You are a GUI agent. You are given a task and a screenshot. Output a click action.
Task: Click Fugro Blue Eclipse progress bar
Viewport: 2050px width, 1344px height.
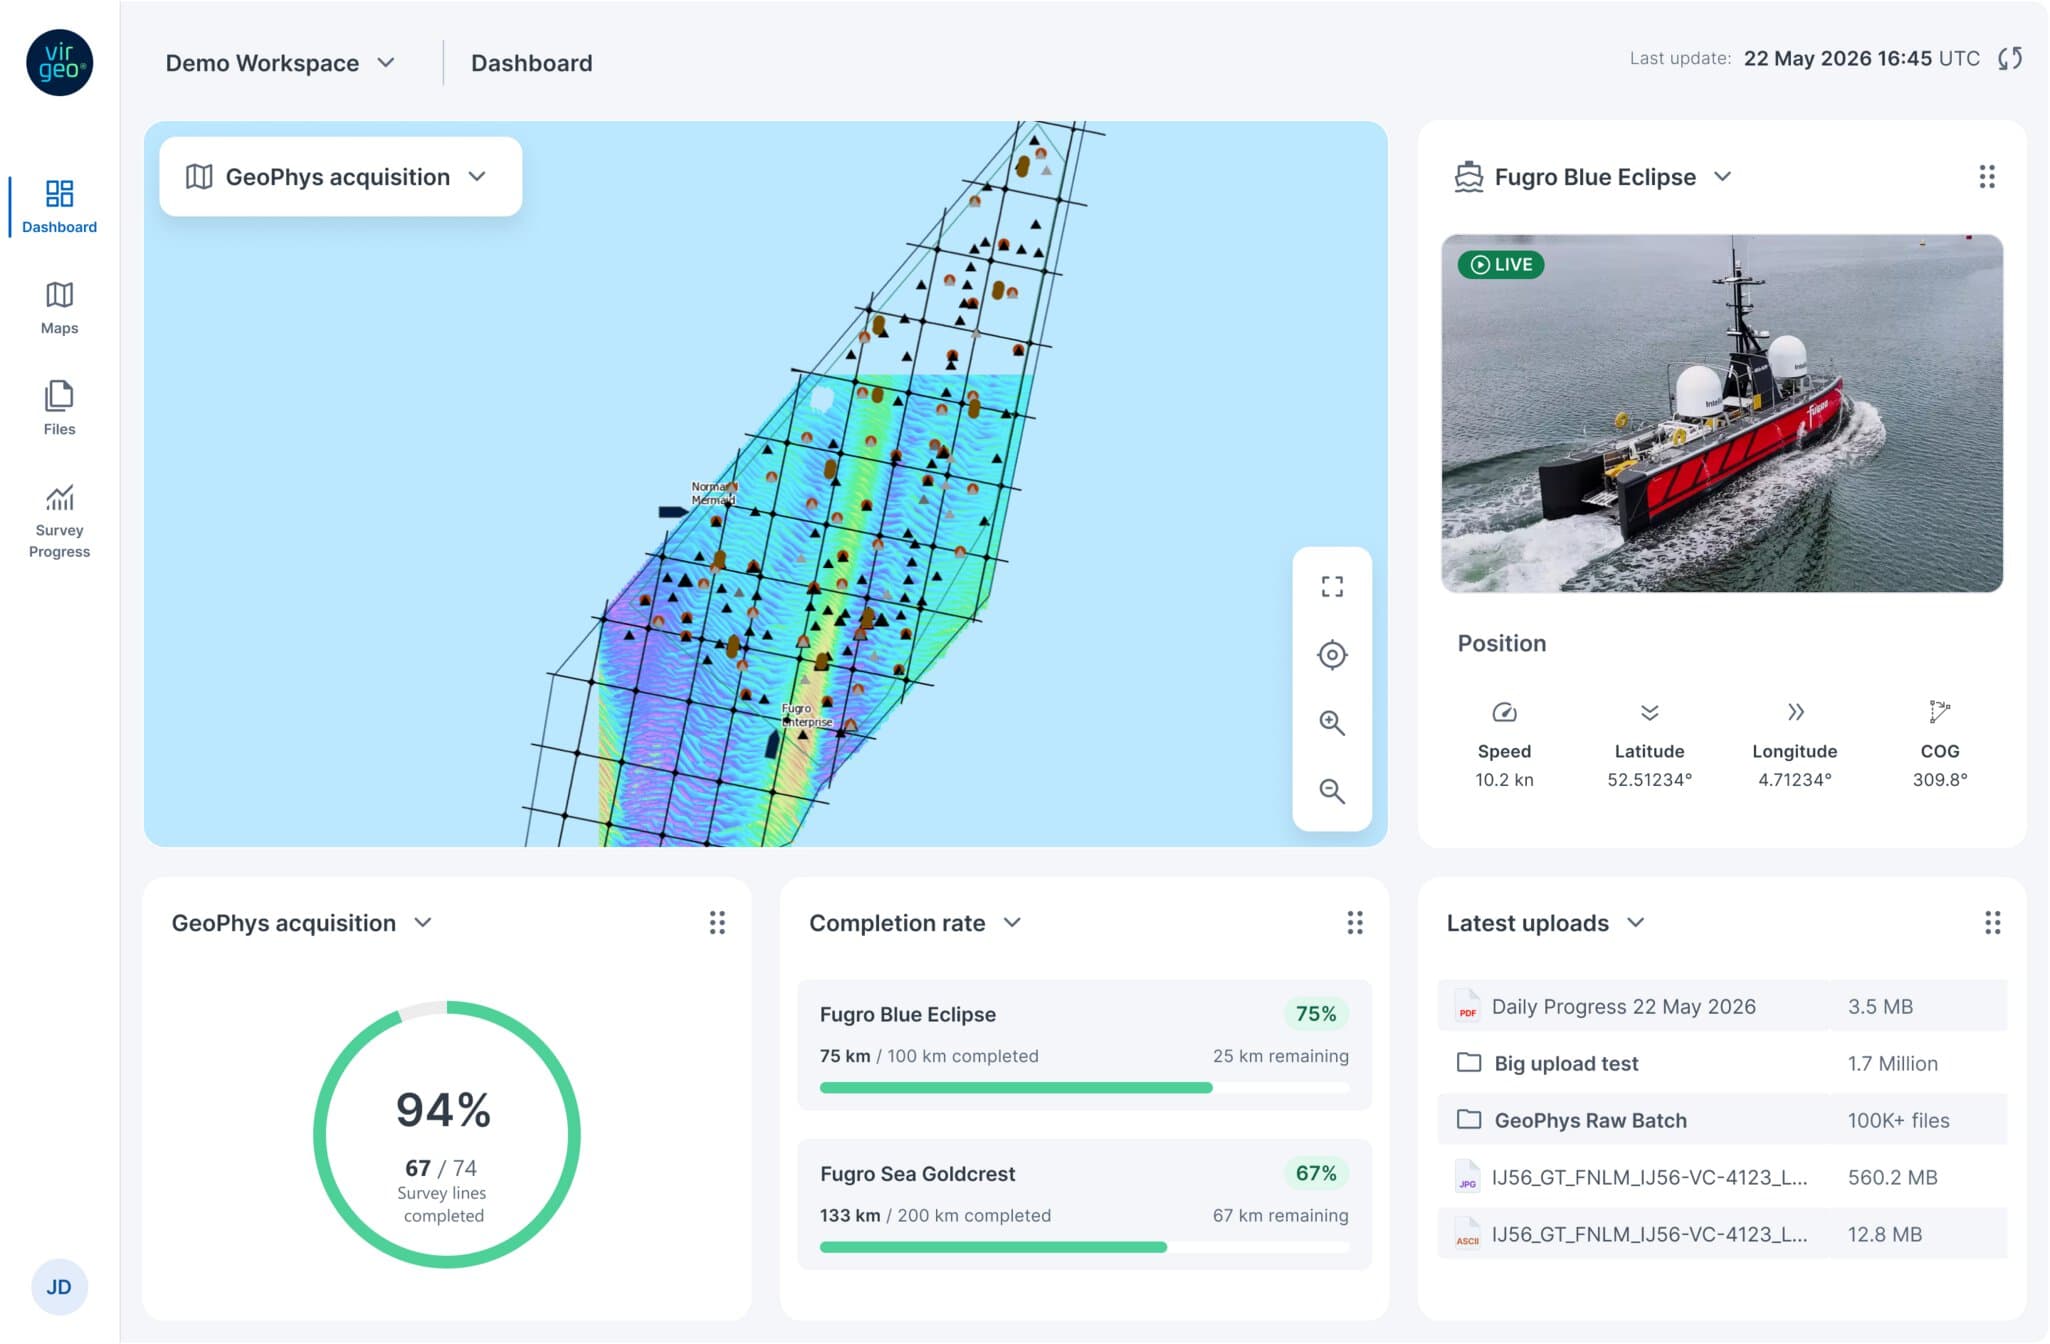(1084, 1088)
